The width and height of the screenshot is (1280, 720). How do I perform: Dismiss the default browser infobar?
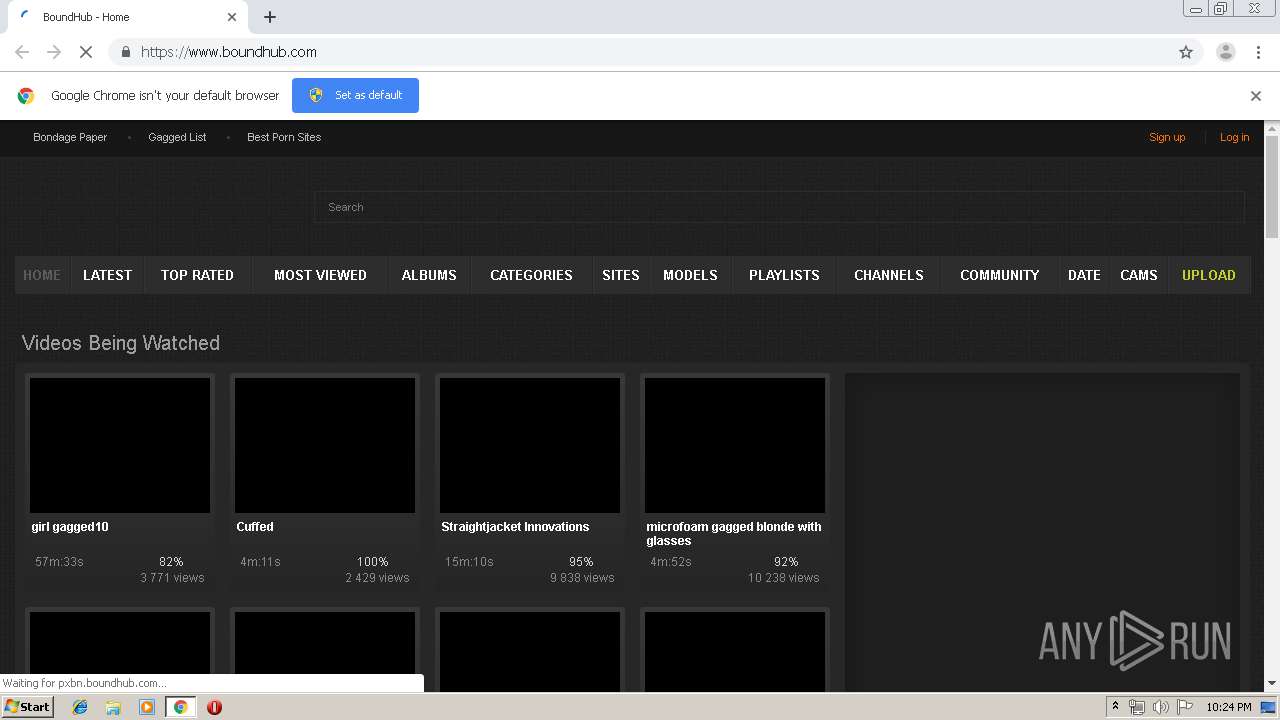[1256, 96]
